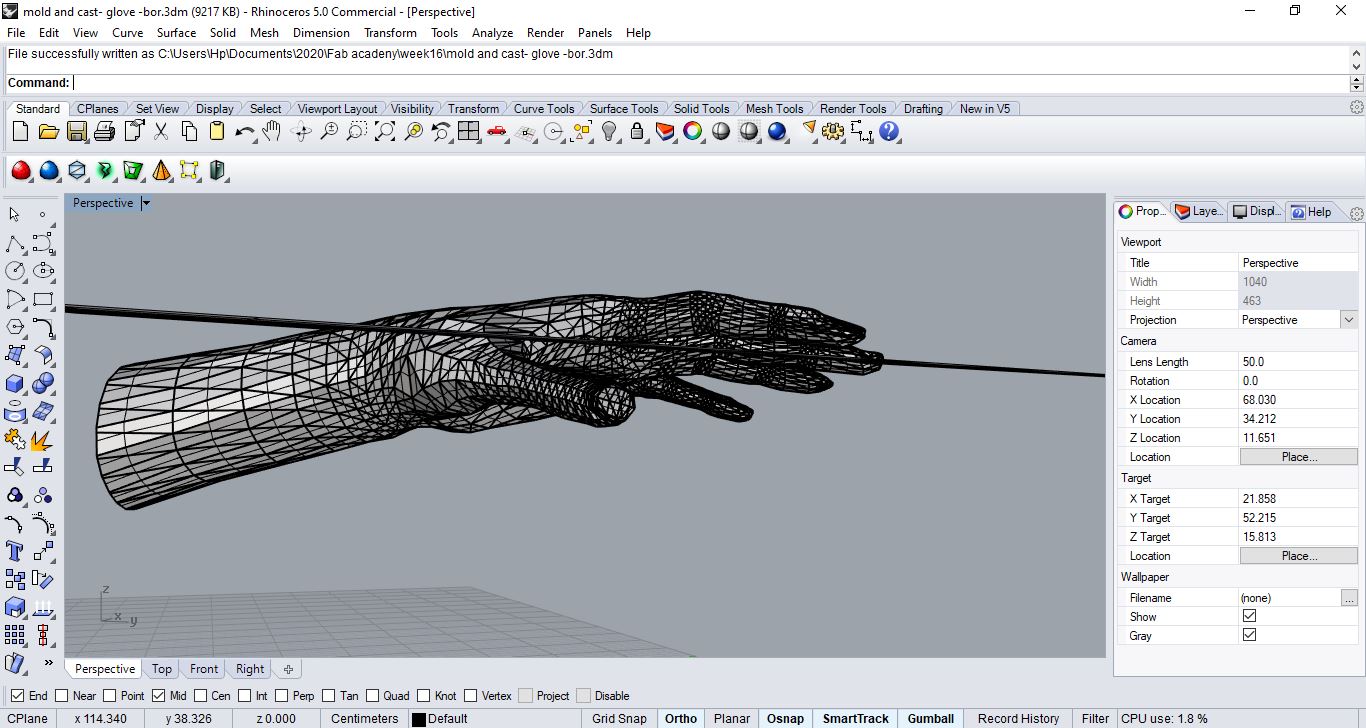Click the Undo arrow icon

(243, 131)
